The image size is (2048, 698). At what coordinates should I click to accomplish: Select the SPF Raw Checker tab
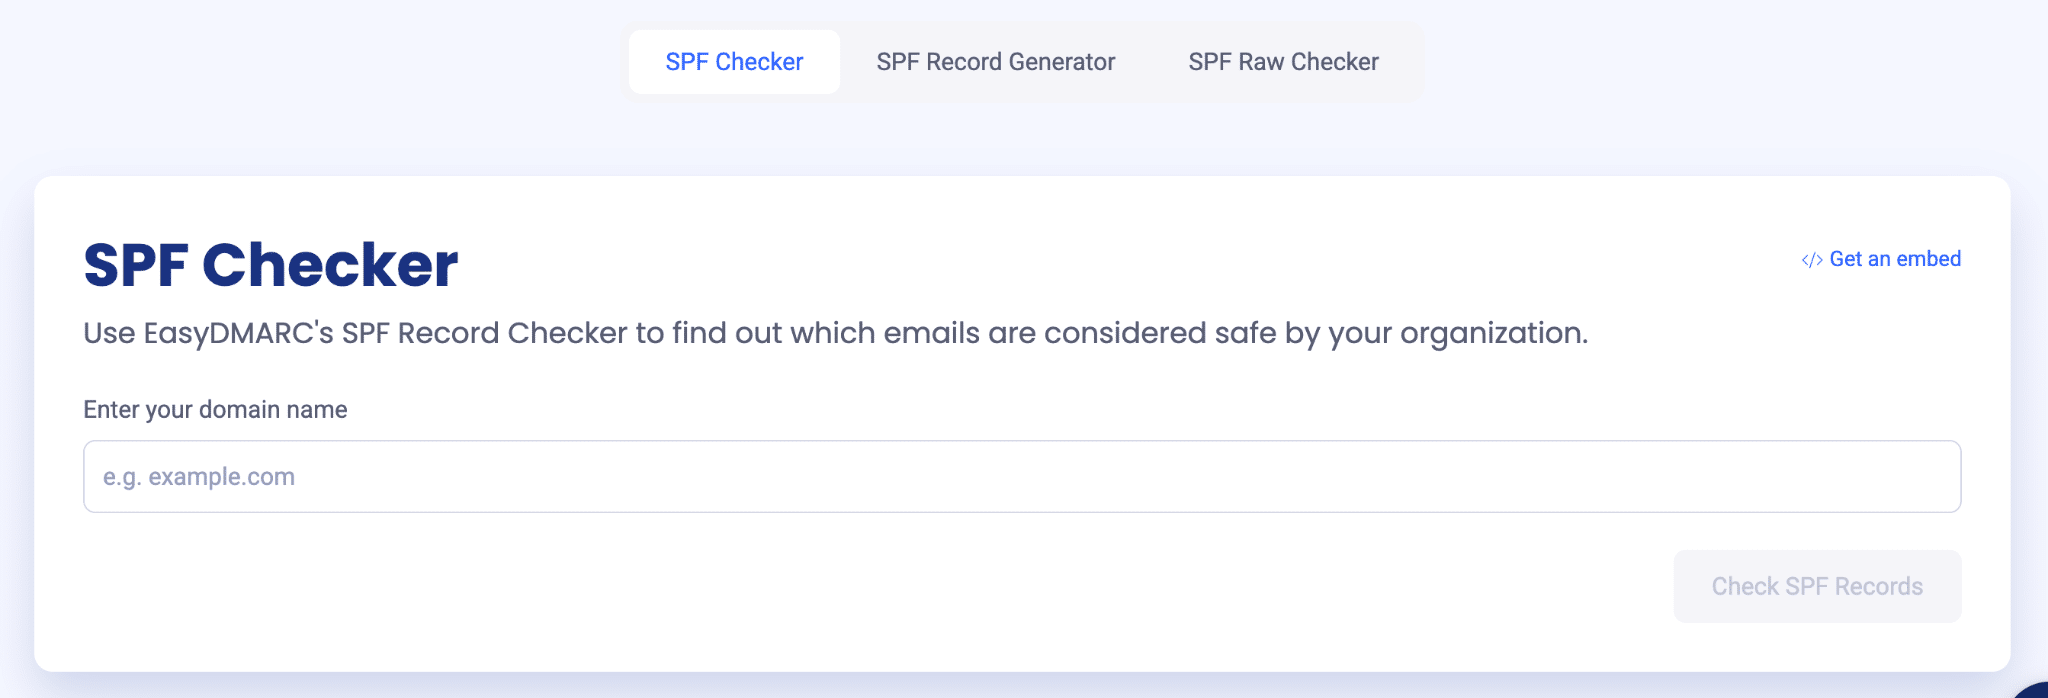1283,62
